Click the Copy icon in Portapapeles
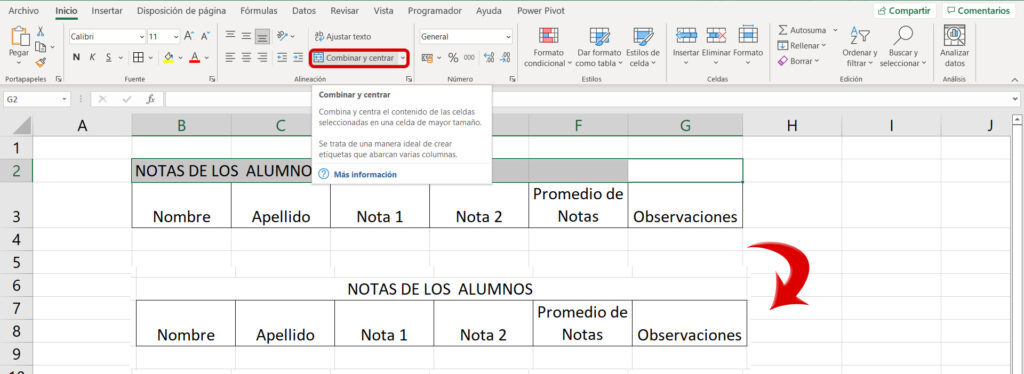This screenshot has height=374, width=1024. coord(40,46)
